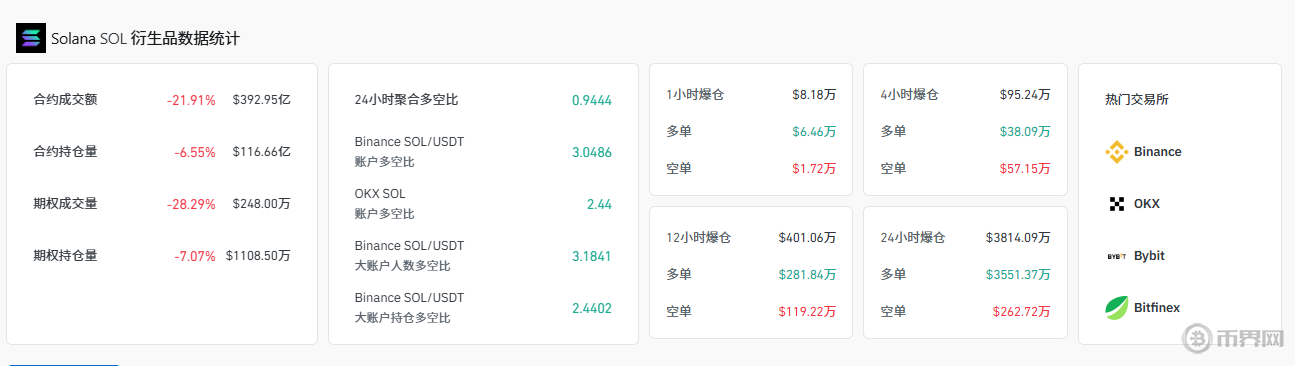Open the OKX exchange name link
This screenshot has height=366, width=1295.
coord(1146,204)
